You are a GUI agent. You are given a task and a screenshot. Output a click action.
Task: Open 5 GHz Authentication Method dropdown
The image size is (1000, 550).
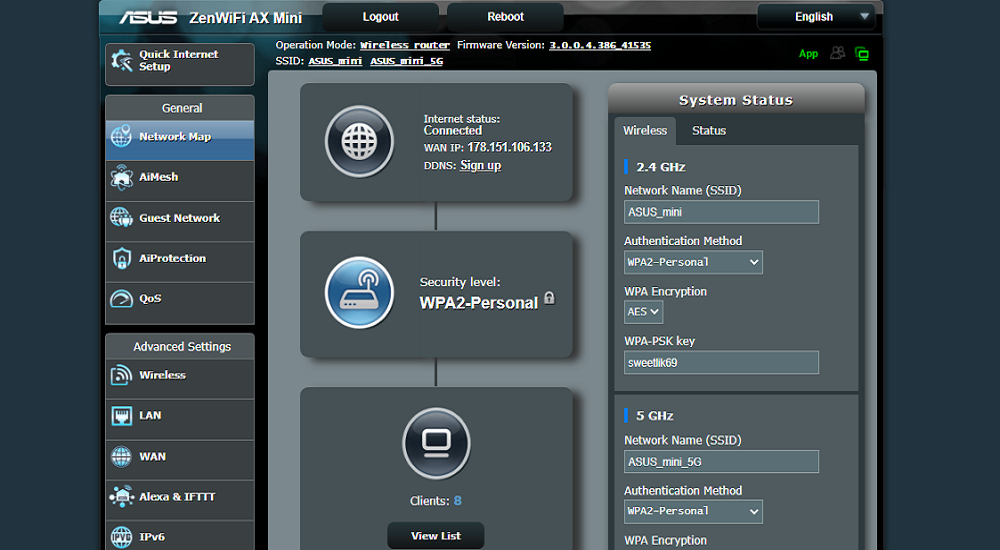click(x=693, y=511)
